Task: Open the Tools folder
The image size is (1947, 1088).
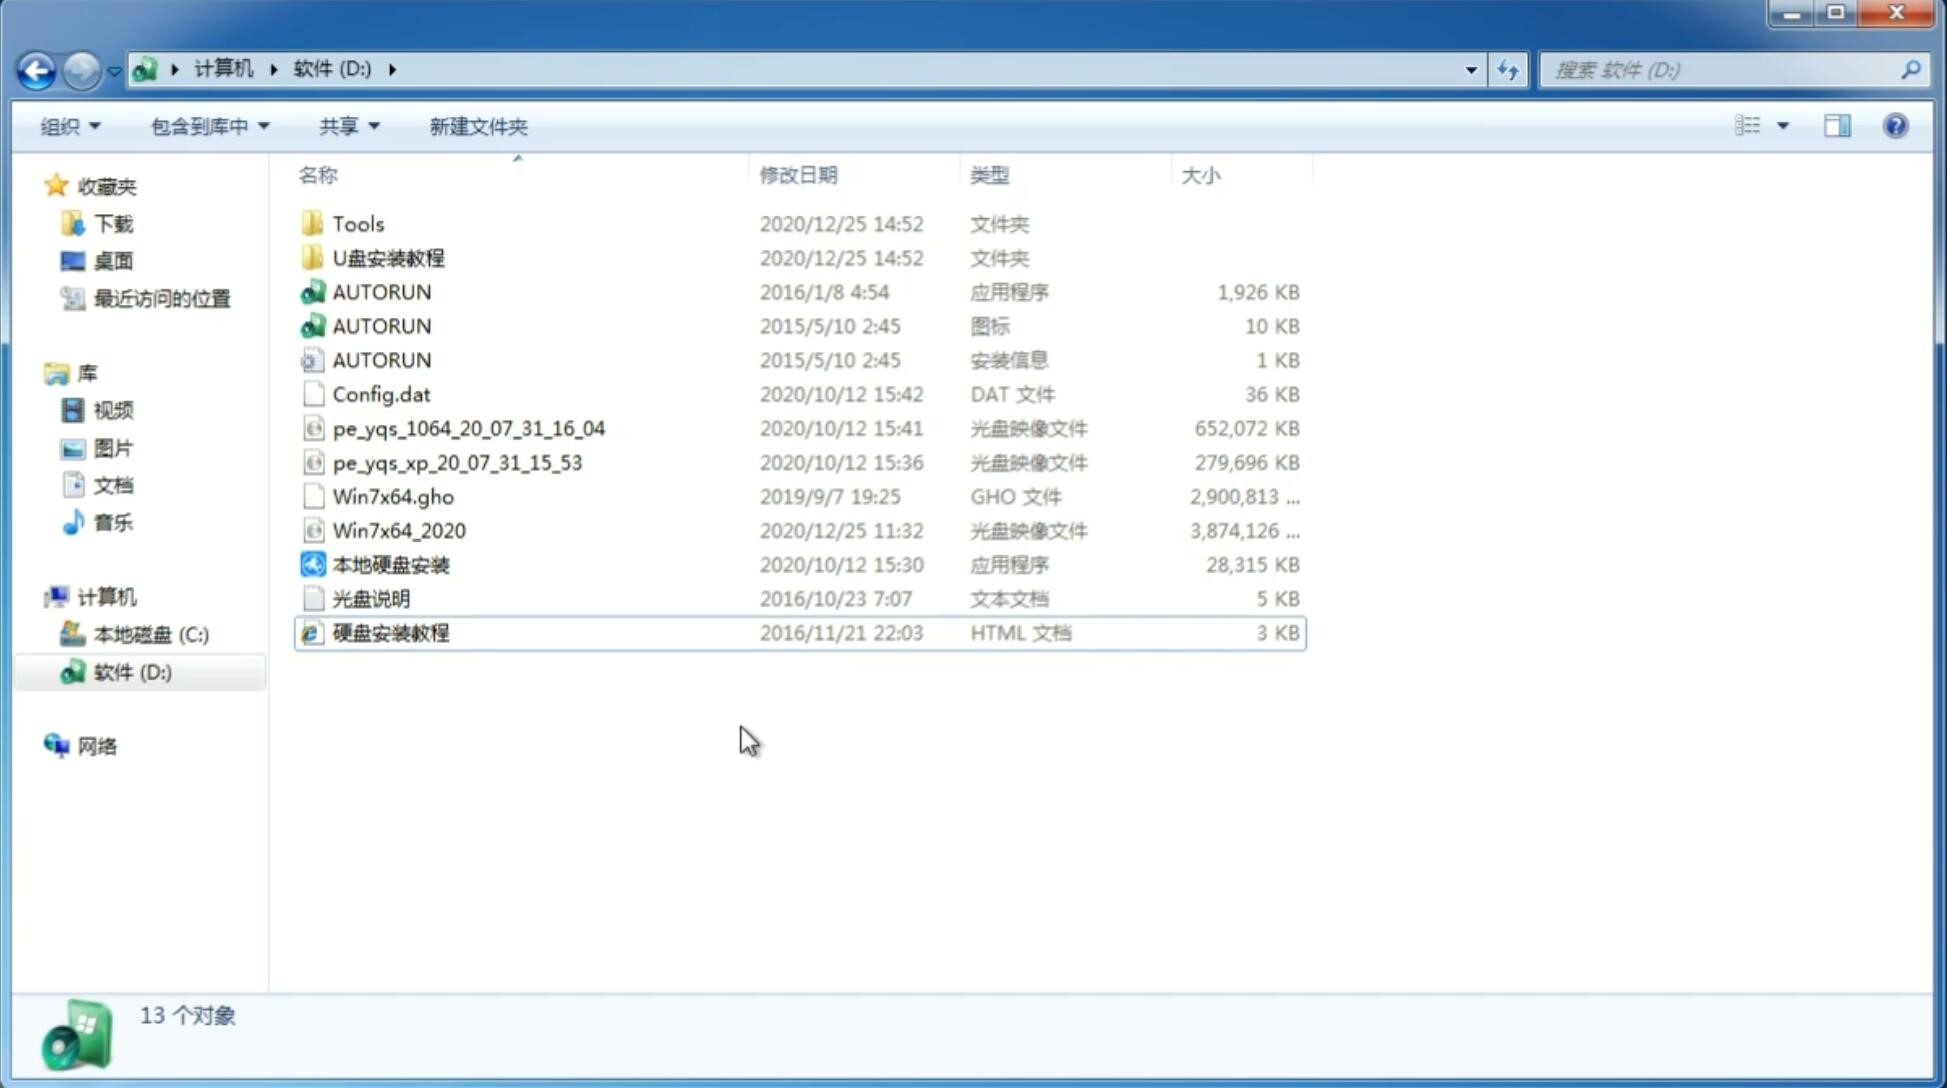Action: [358, 223]
